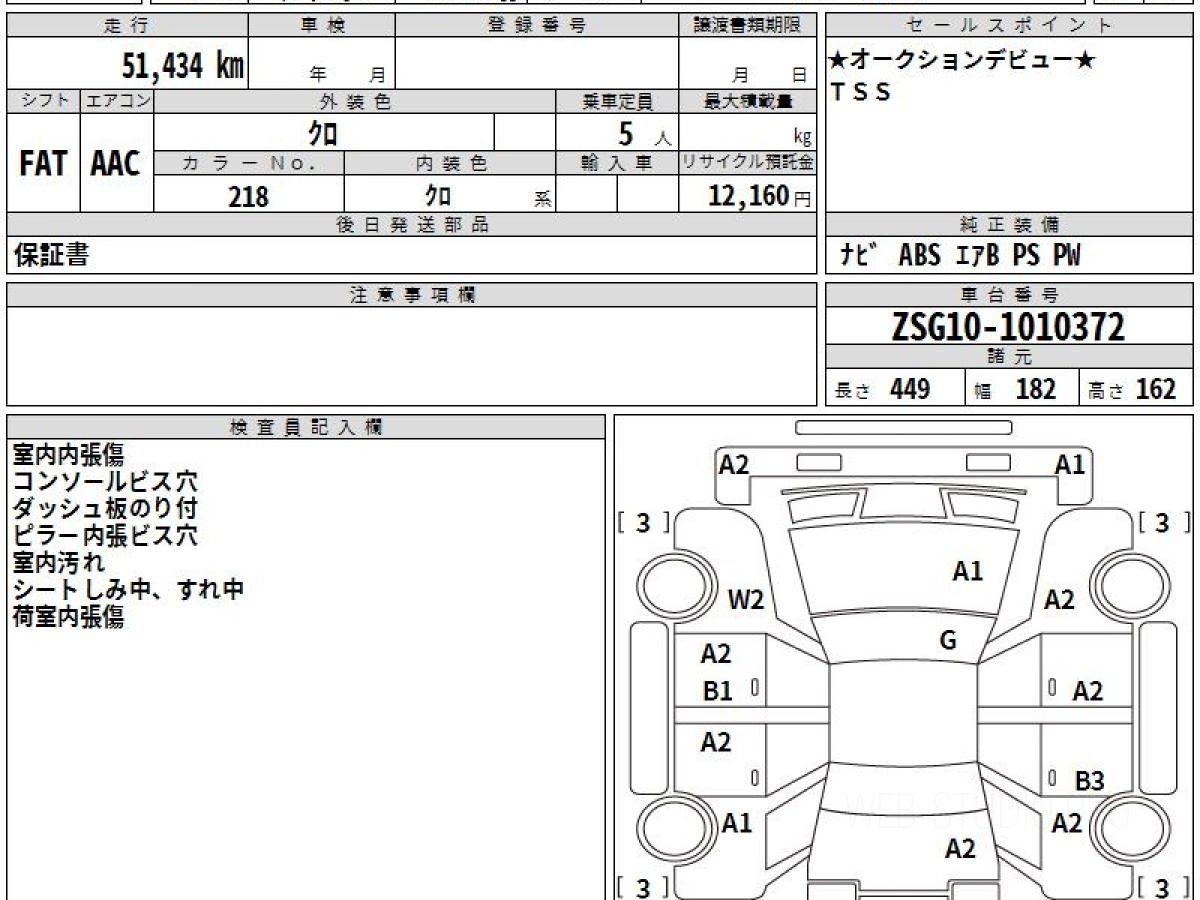Click the 諸元 header
Screen dimensions: 1200x900
1009,357
